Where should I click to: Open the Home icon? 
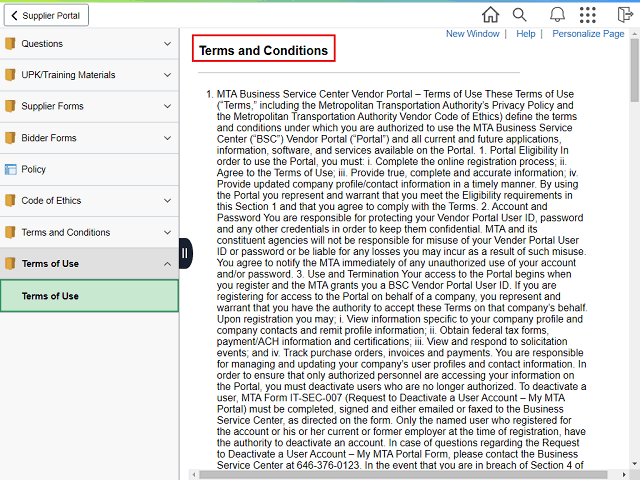[x=490, y=15]
